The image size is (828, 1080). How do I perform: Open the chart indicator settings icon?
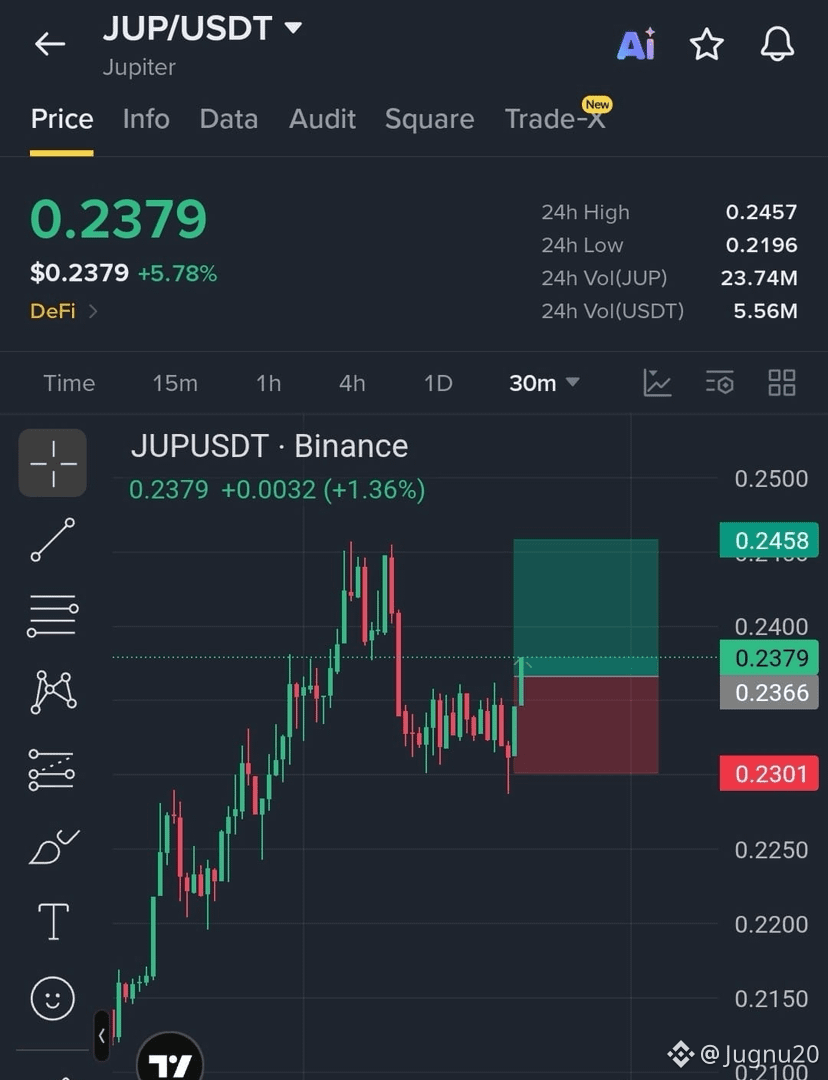(x=719, y=382)
